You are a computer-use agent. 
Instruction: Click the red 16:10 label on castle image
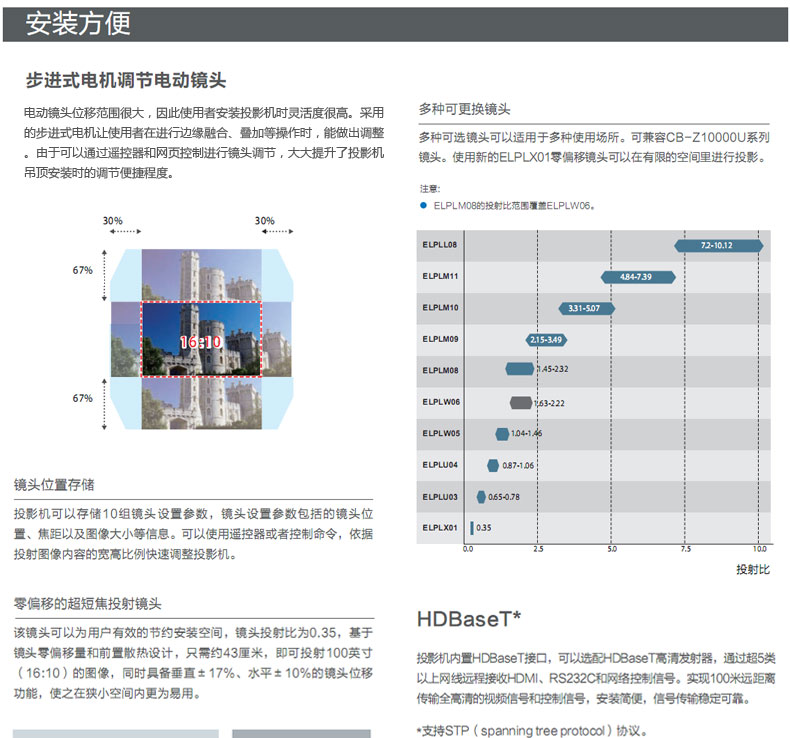click(200, 342)
